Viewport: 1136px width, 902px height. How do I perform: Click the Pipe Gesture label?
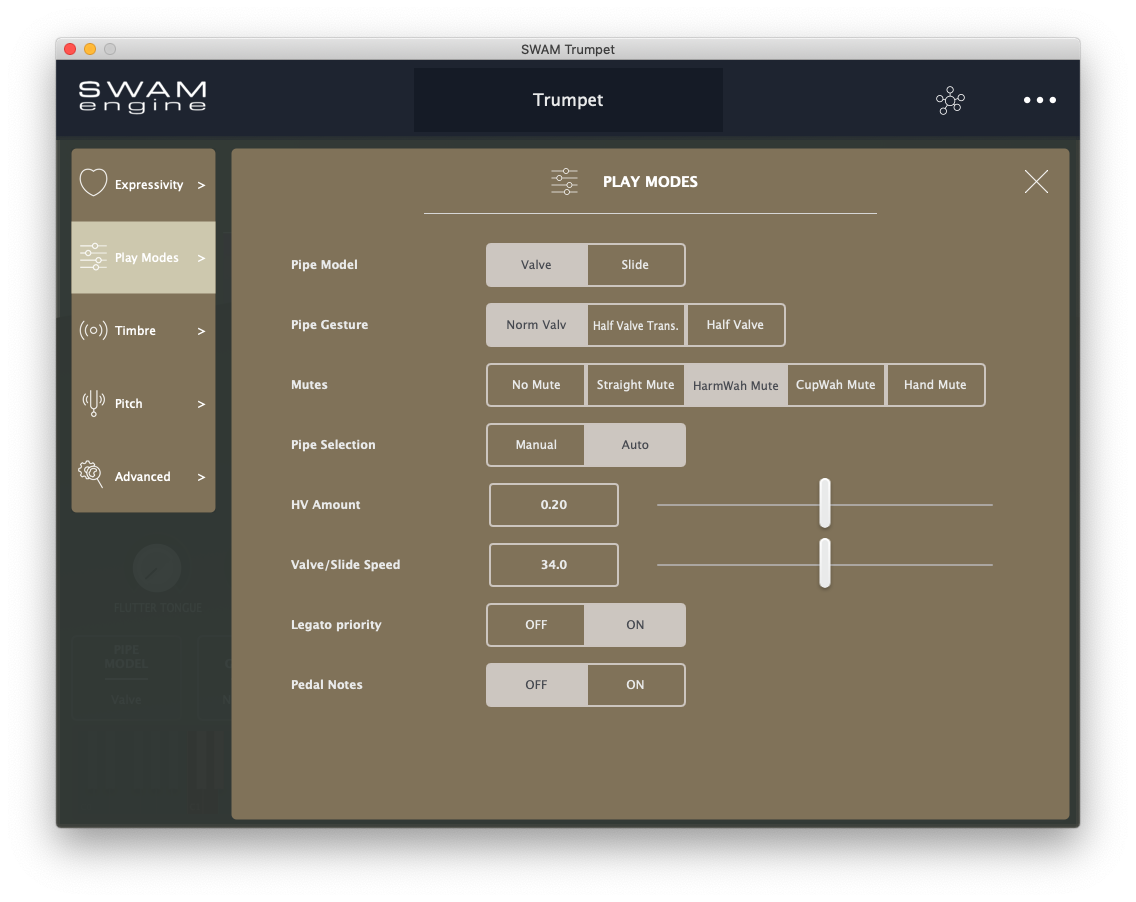click(x=330, y=325)
